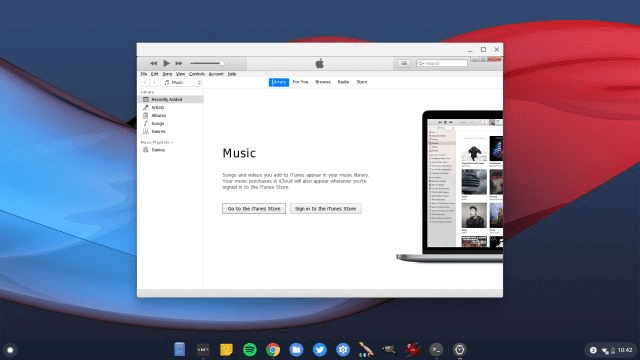Open the Account menu
The height and width of the screenshot is (360, 640).
point(216,74)
